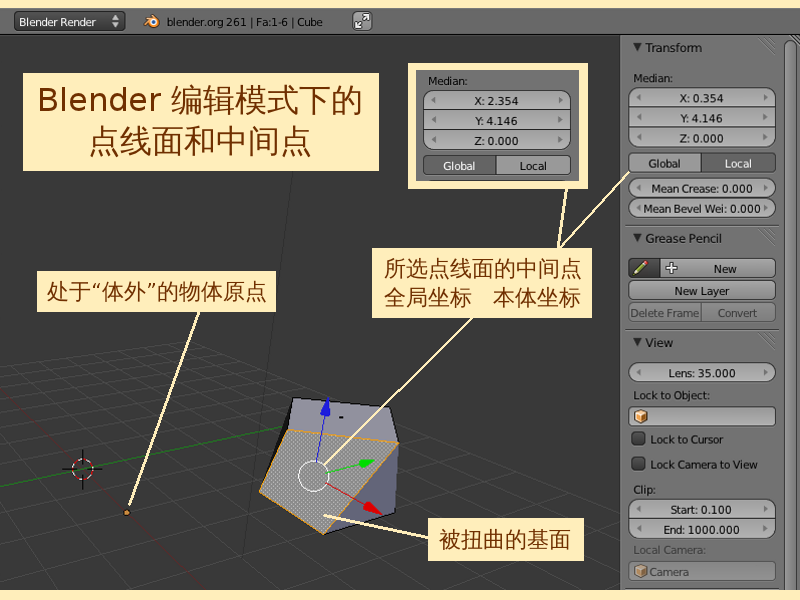The image size is (800, 600).
Task: Click the green Y-axis manipulator arrow
Action: 366,463
